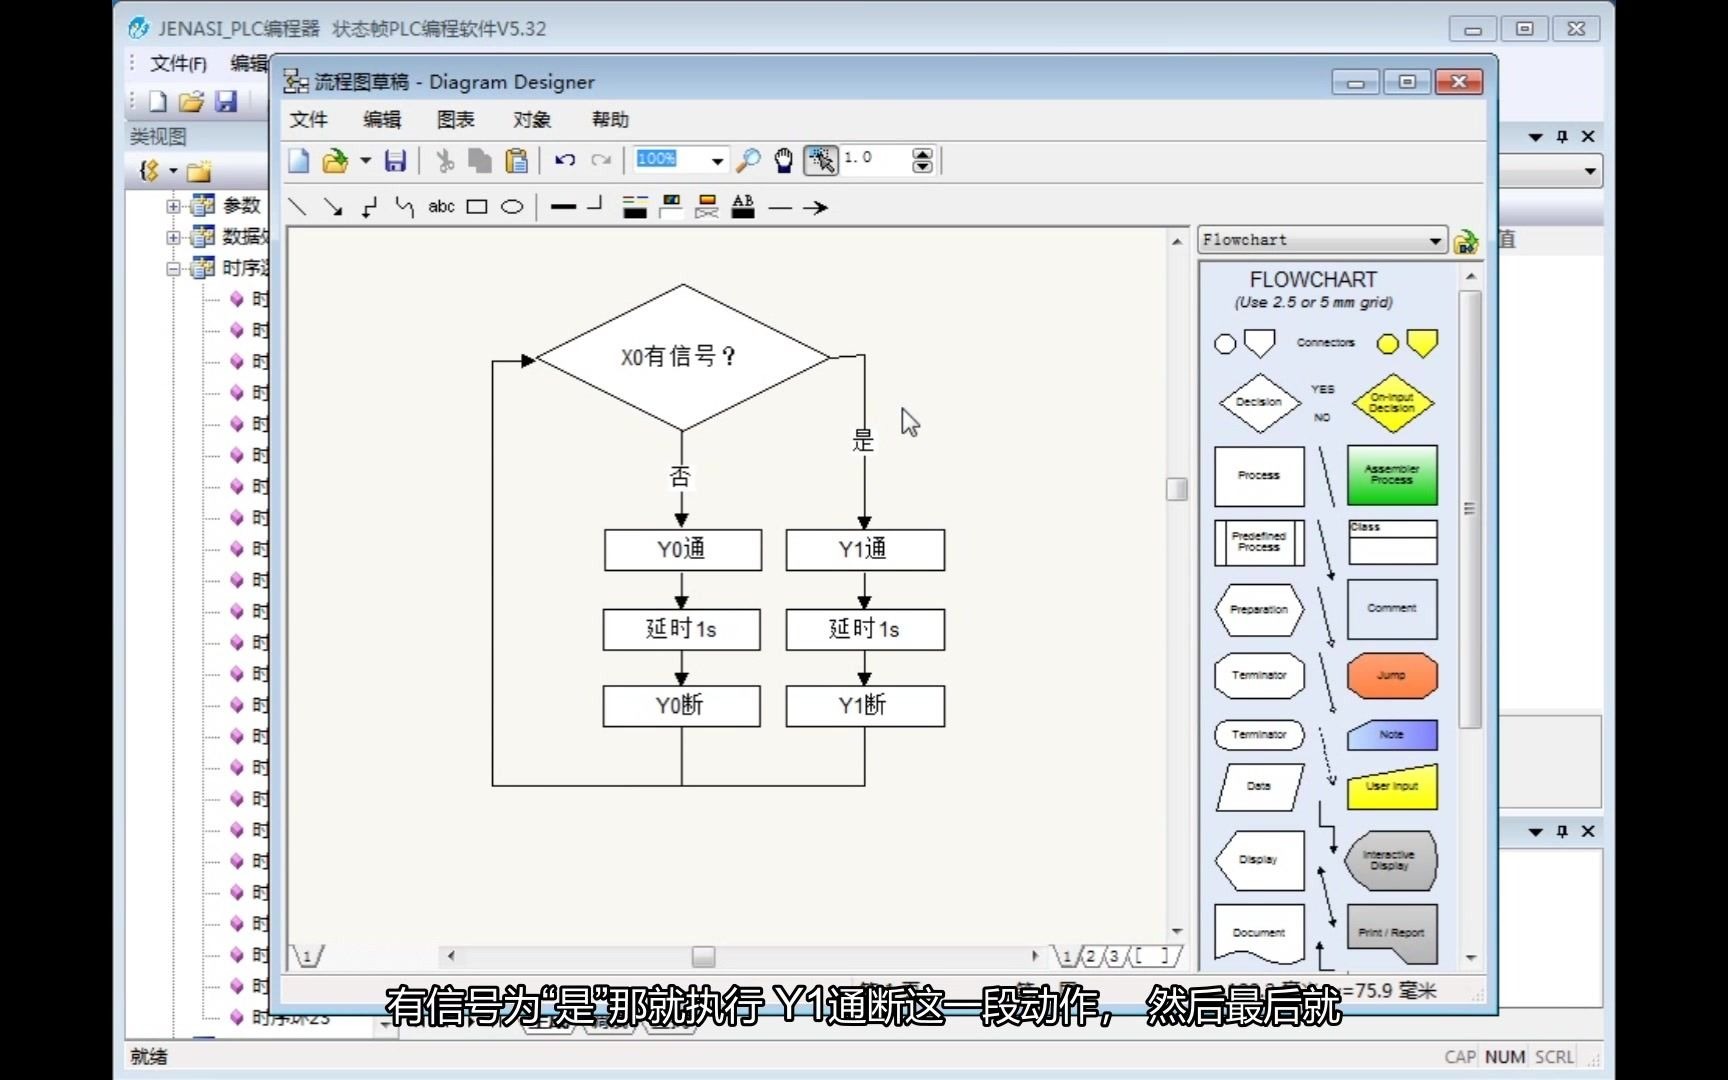Click the palette scroll-down arrow
Viewport: 1728px width, 1080px height.
(x=1471, y=957)
